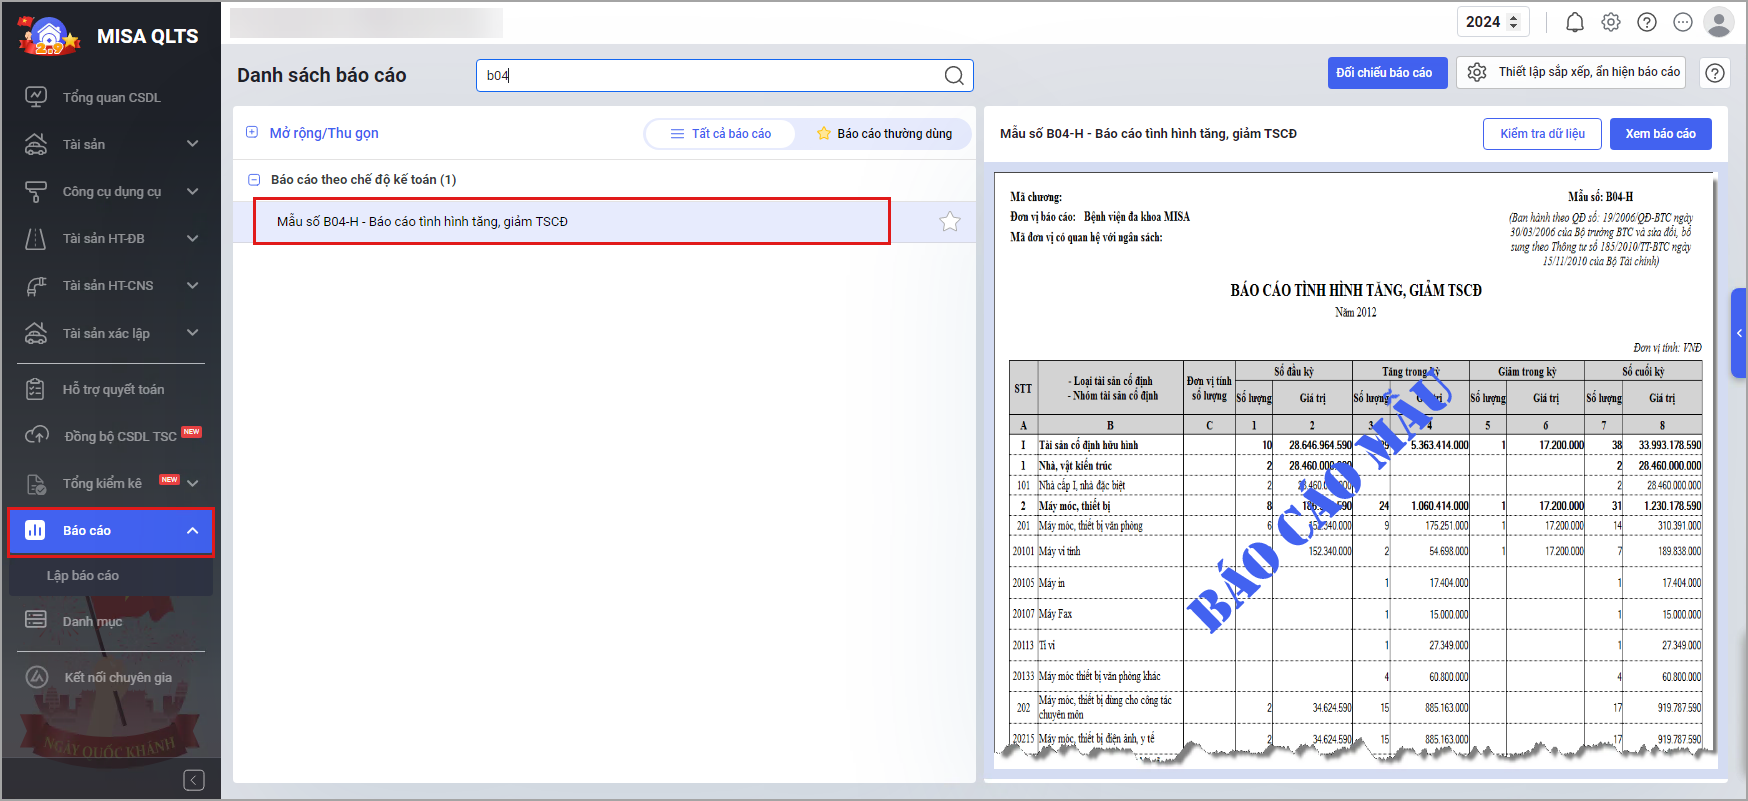The image size is (1748, 801).
Task: Click the Tổng kiểm kê document icon
Action: [36, 484]
